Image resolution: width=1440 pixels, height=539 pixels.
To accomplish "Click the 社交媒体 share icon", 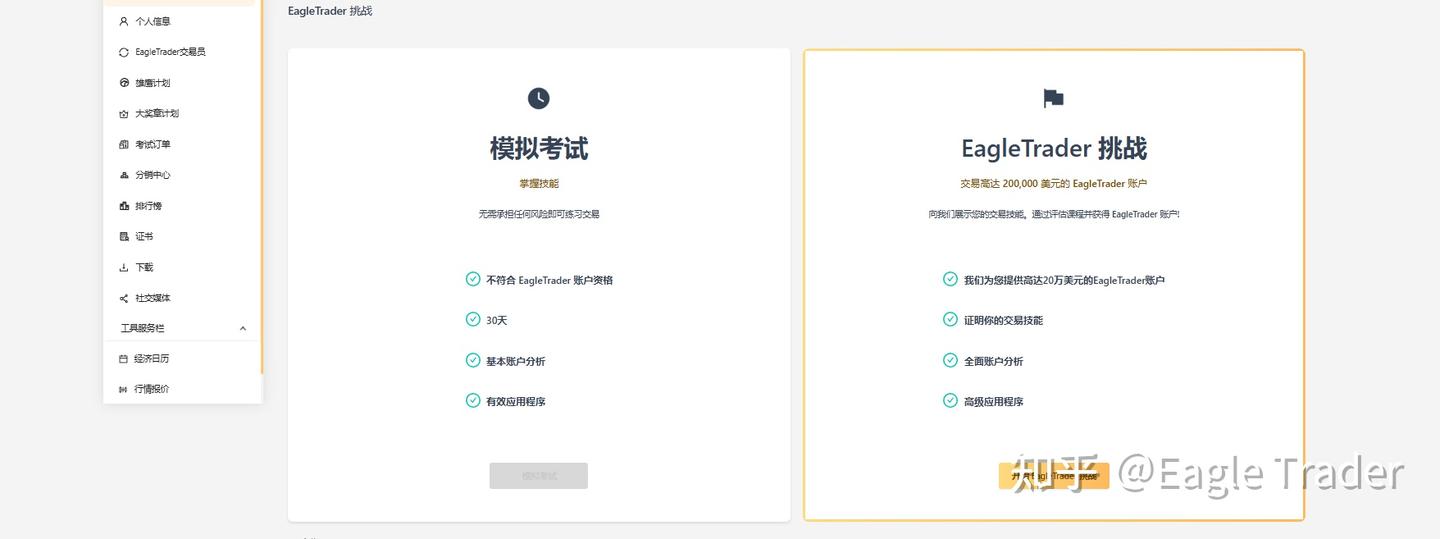I will pyautogui.click(x=124, y=298).
